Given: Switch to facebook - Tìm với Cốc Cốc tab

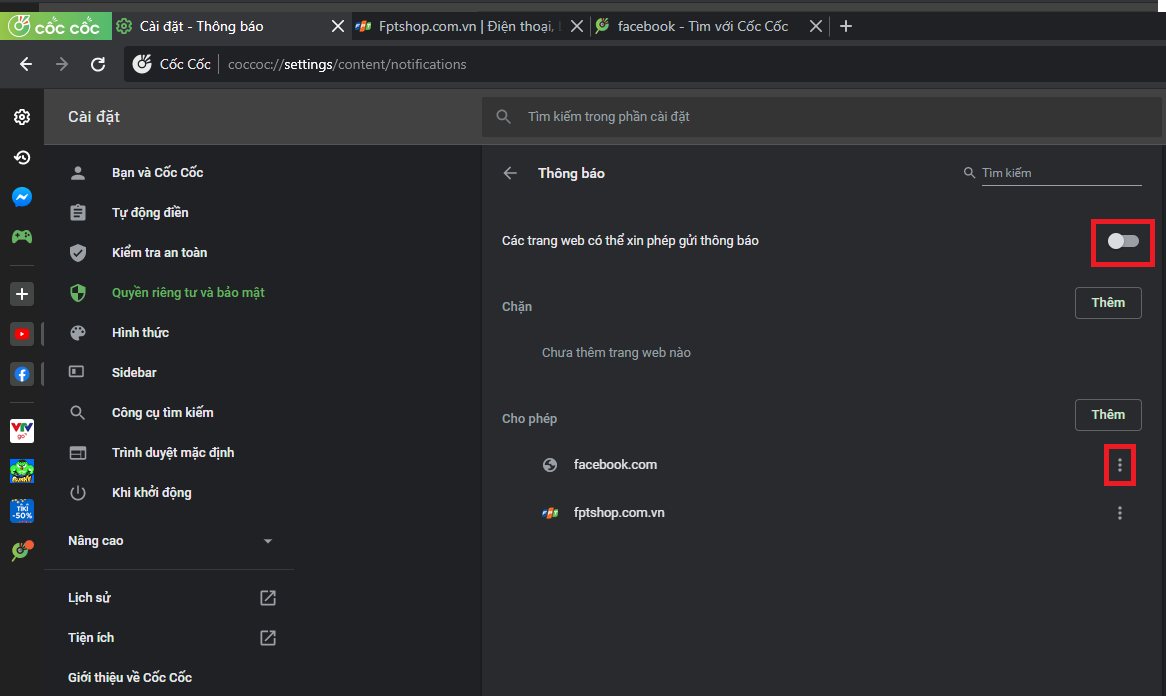Looking at the screenshot, I should pyautogui.click(x=709, y=26).
